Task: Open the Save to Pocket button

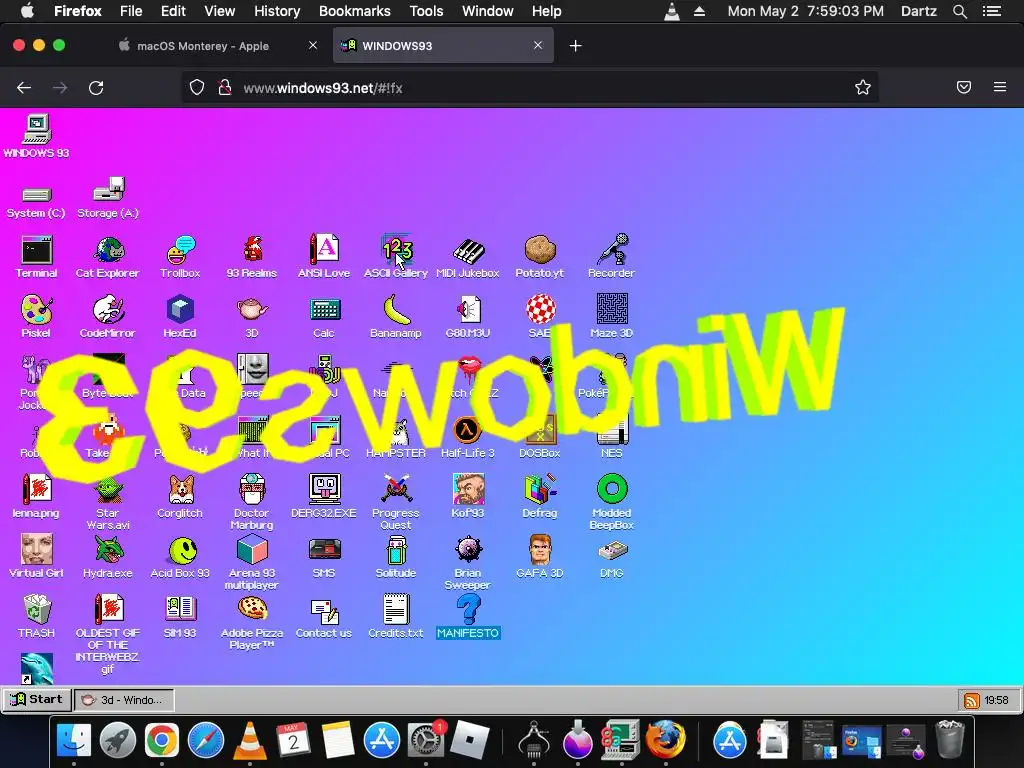Action: click(964, 87)
